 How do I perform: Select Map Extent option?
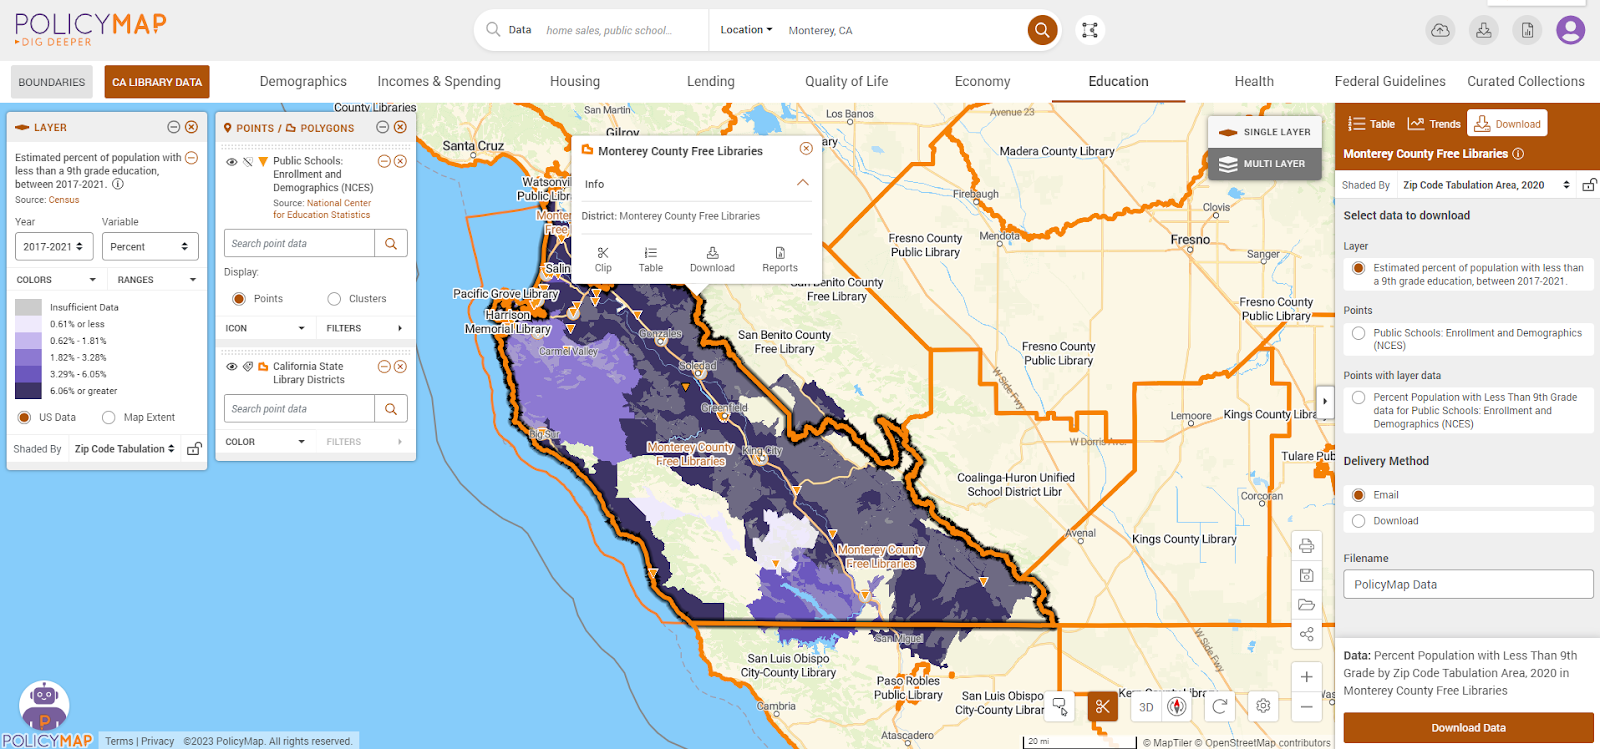click(x=108, y=417)
